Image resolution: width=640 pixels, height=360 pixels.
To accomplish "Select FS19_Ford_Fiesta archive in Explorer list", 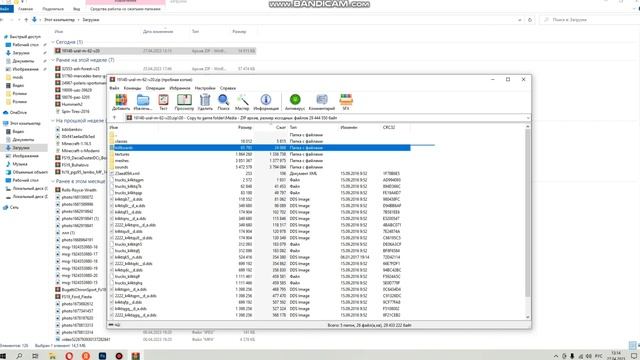I will coord(76,297).
